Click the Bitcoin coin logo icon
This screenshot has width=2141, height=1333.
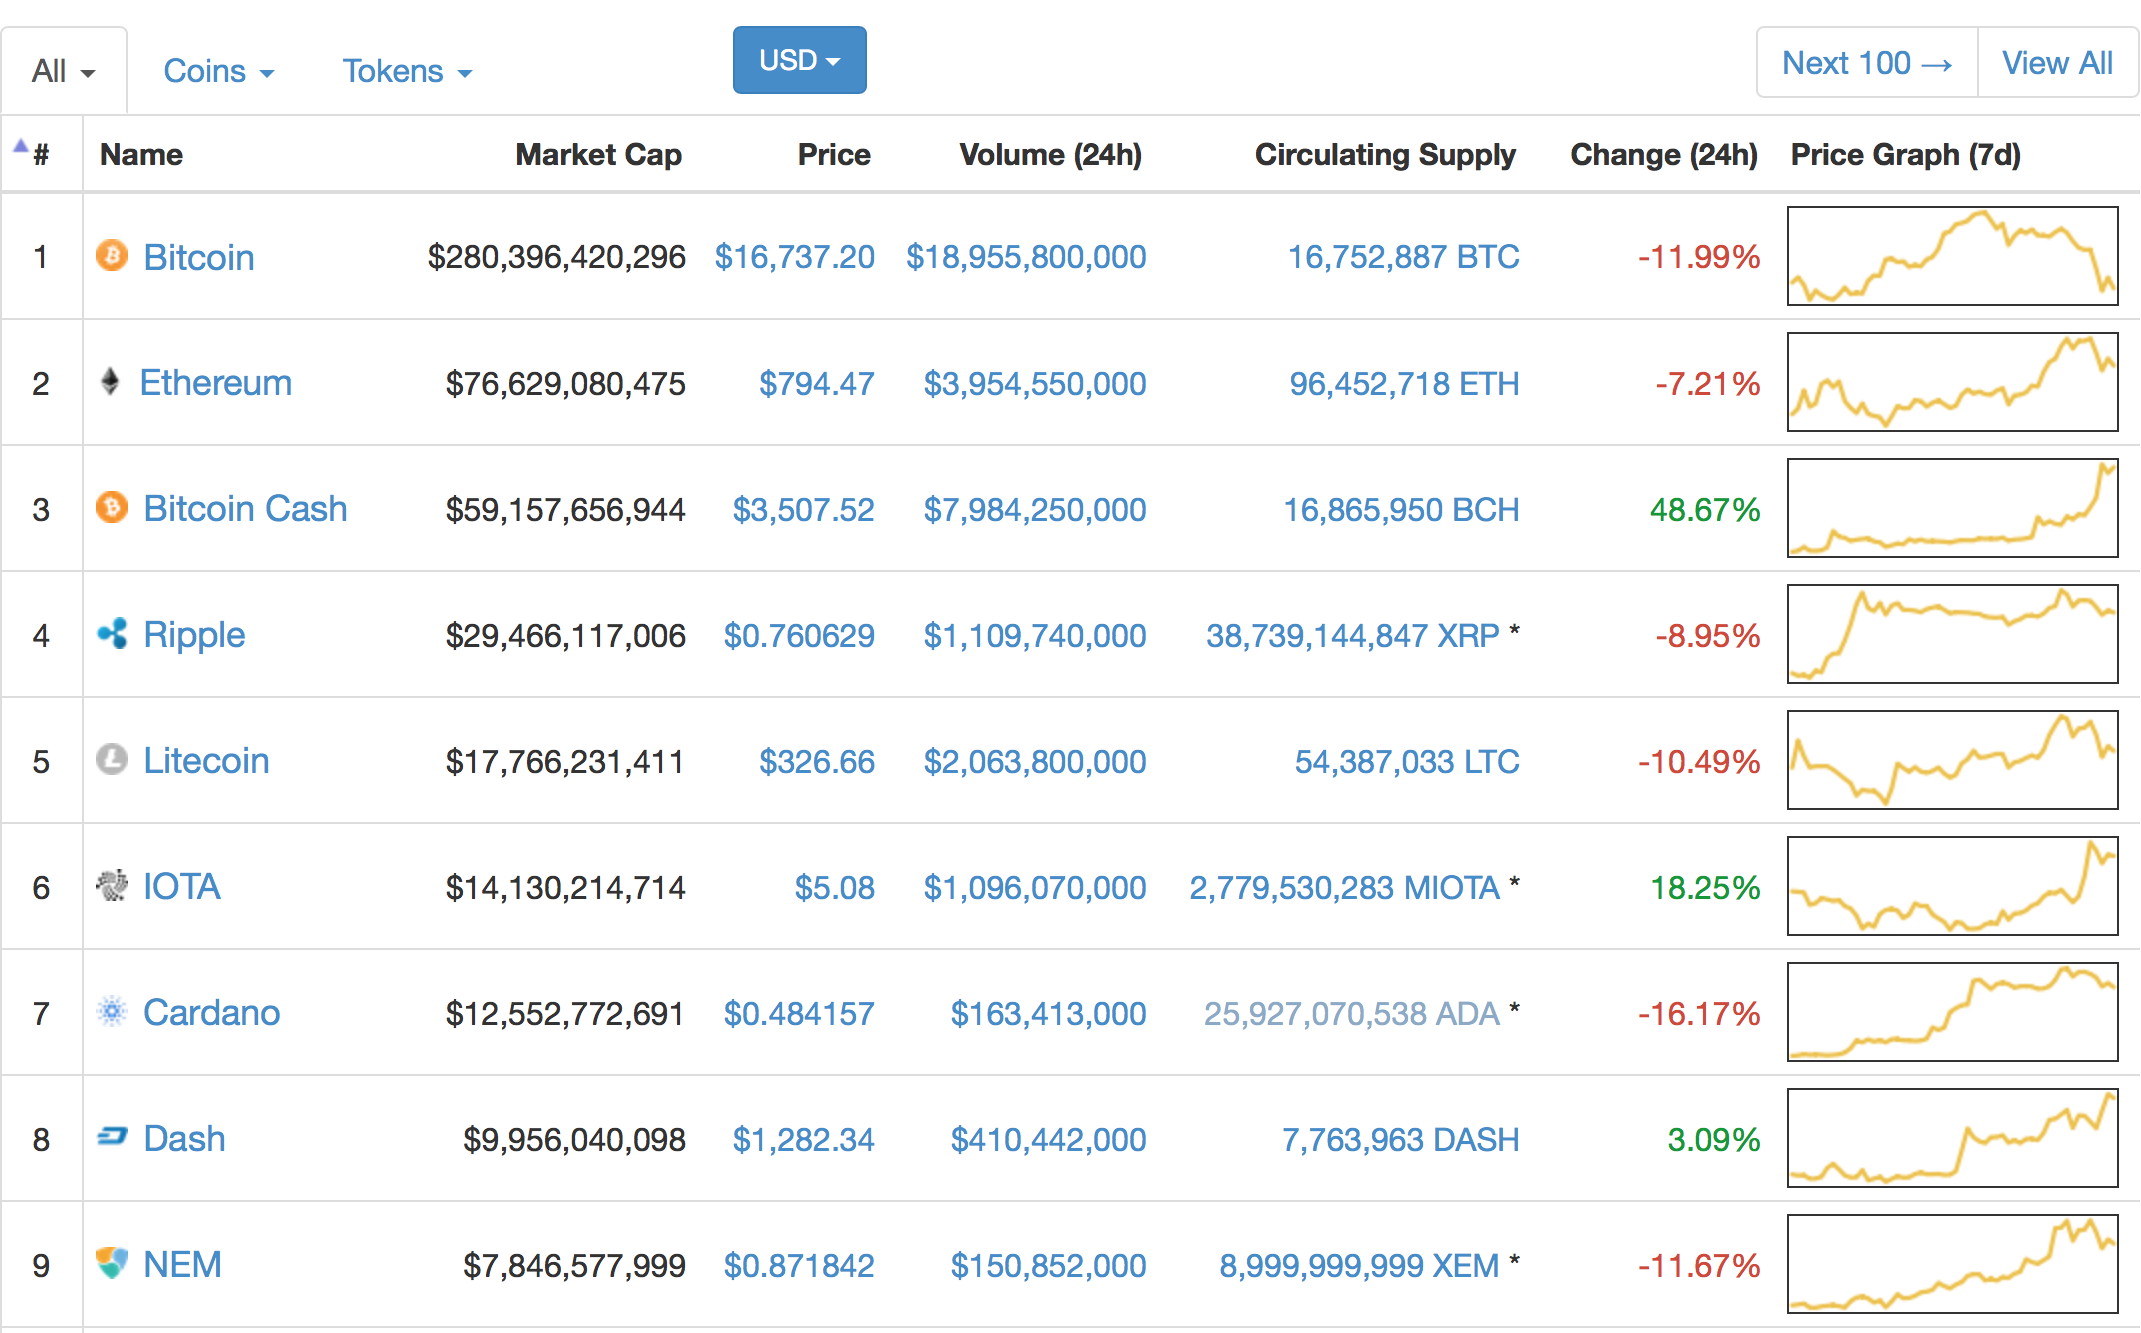click(x=112, y=256)
